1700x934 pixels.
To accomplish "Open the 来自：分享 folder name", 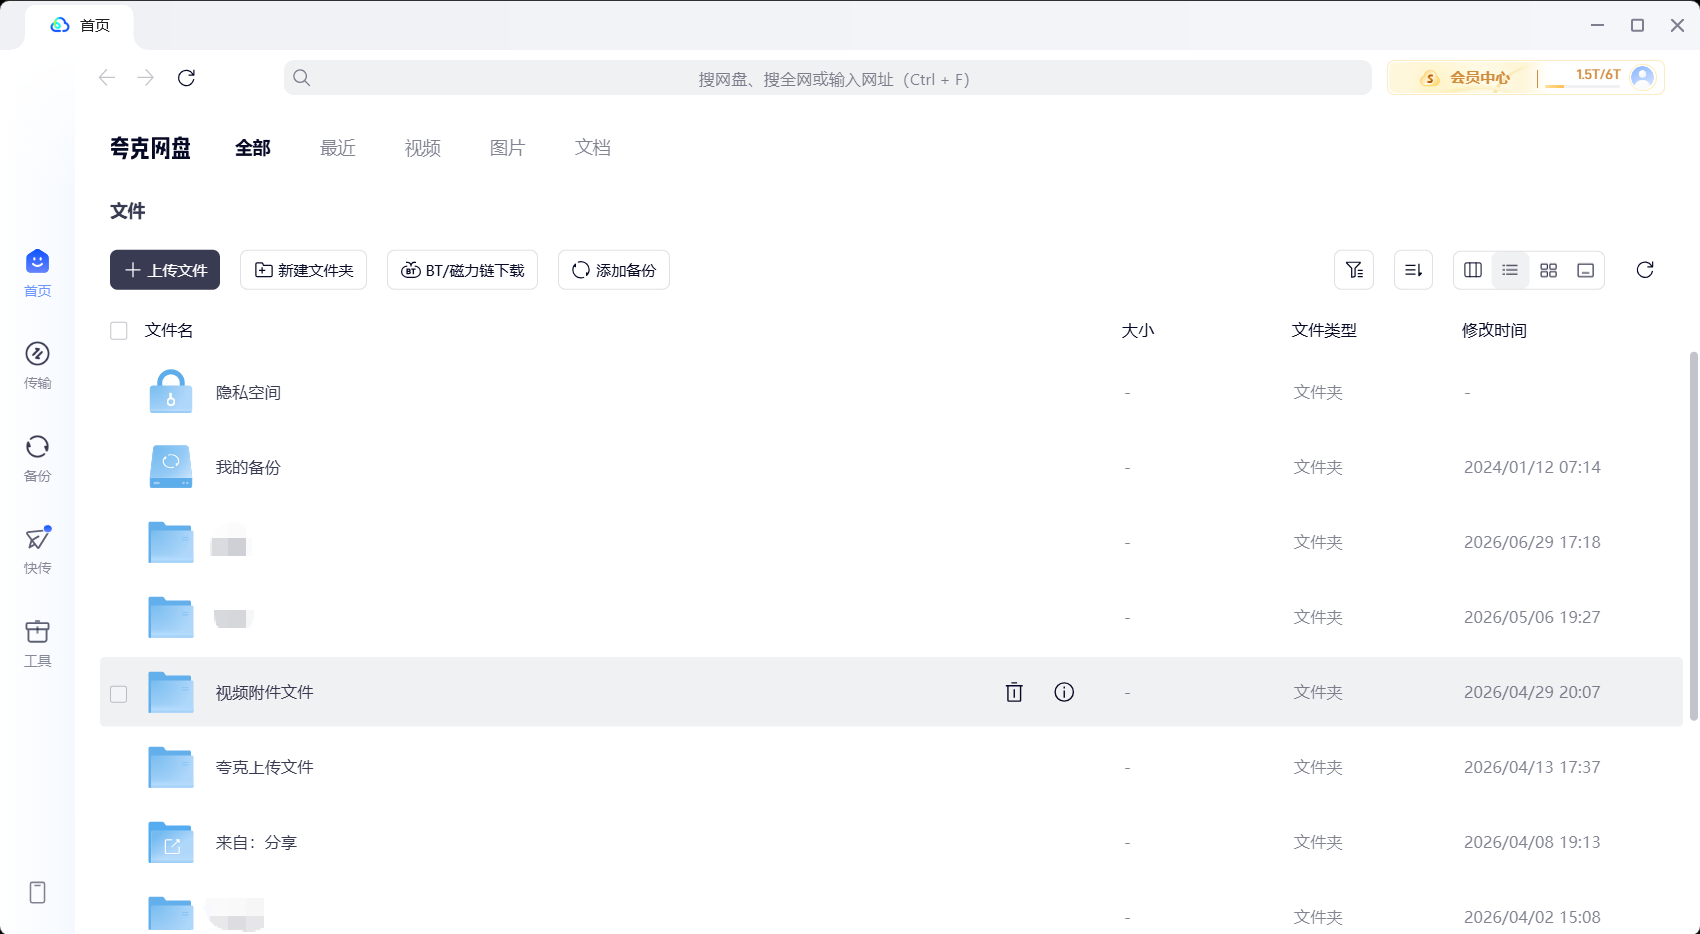I will tap(256, 843).
